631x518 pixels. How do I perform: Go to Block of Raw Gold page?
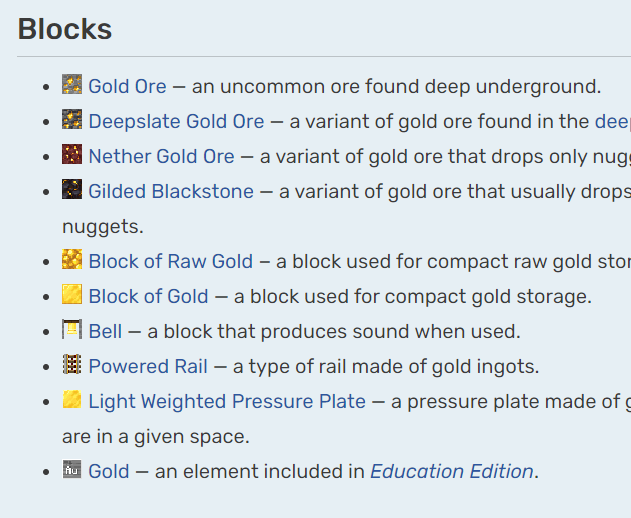(171, 262)
